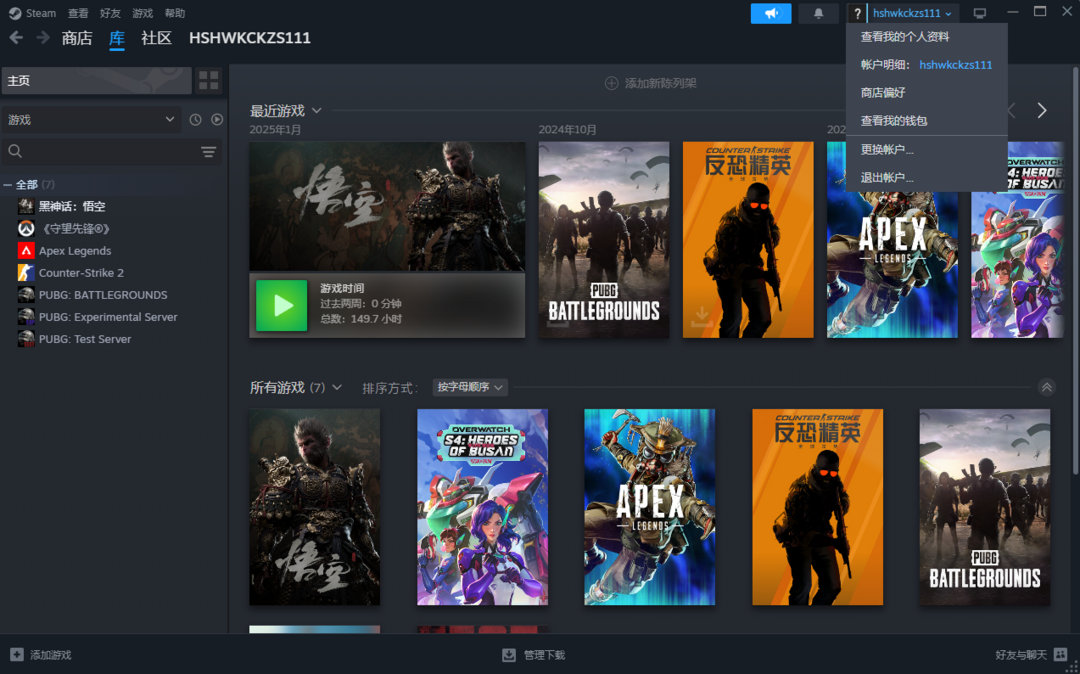Choose 更换帐户... from account menu
Image resolution: width=1080 pixels, height=674 pixels.
(926, 149)
